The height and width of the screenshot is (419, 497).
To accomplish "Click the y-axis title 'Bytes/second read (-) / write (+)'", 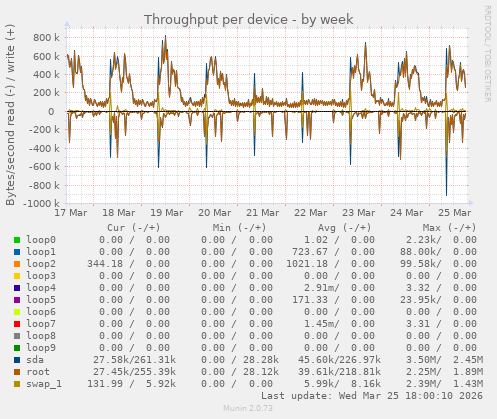I will click(x=10, y=115).
